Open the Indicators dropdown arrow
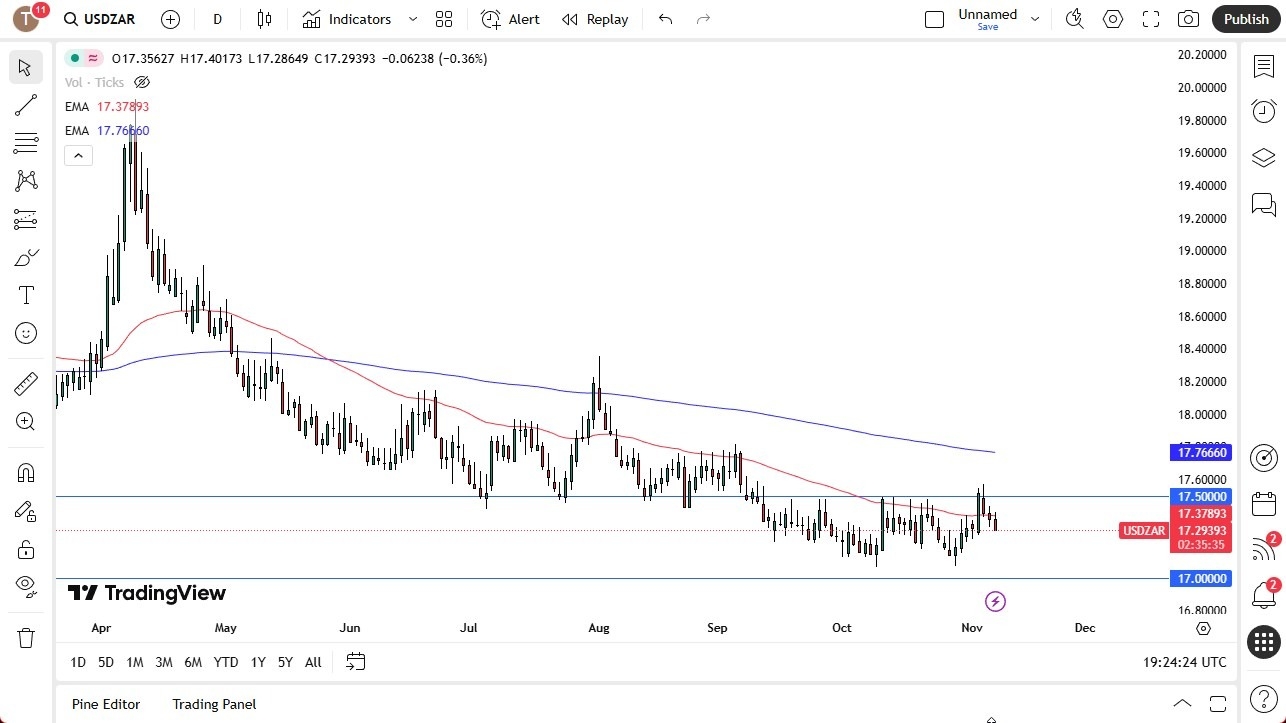Screen dimensions: 1286x723 [412, 18]
